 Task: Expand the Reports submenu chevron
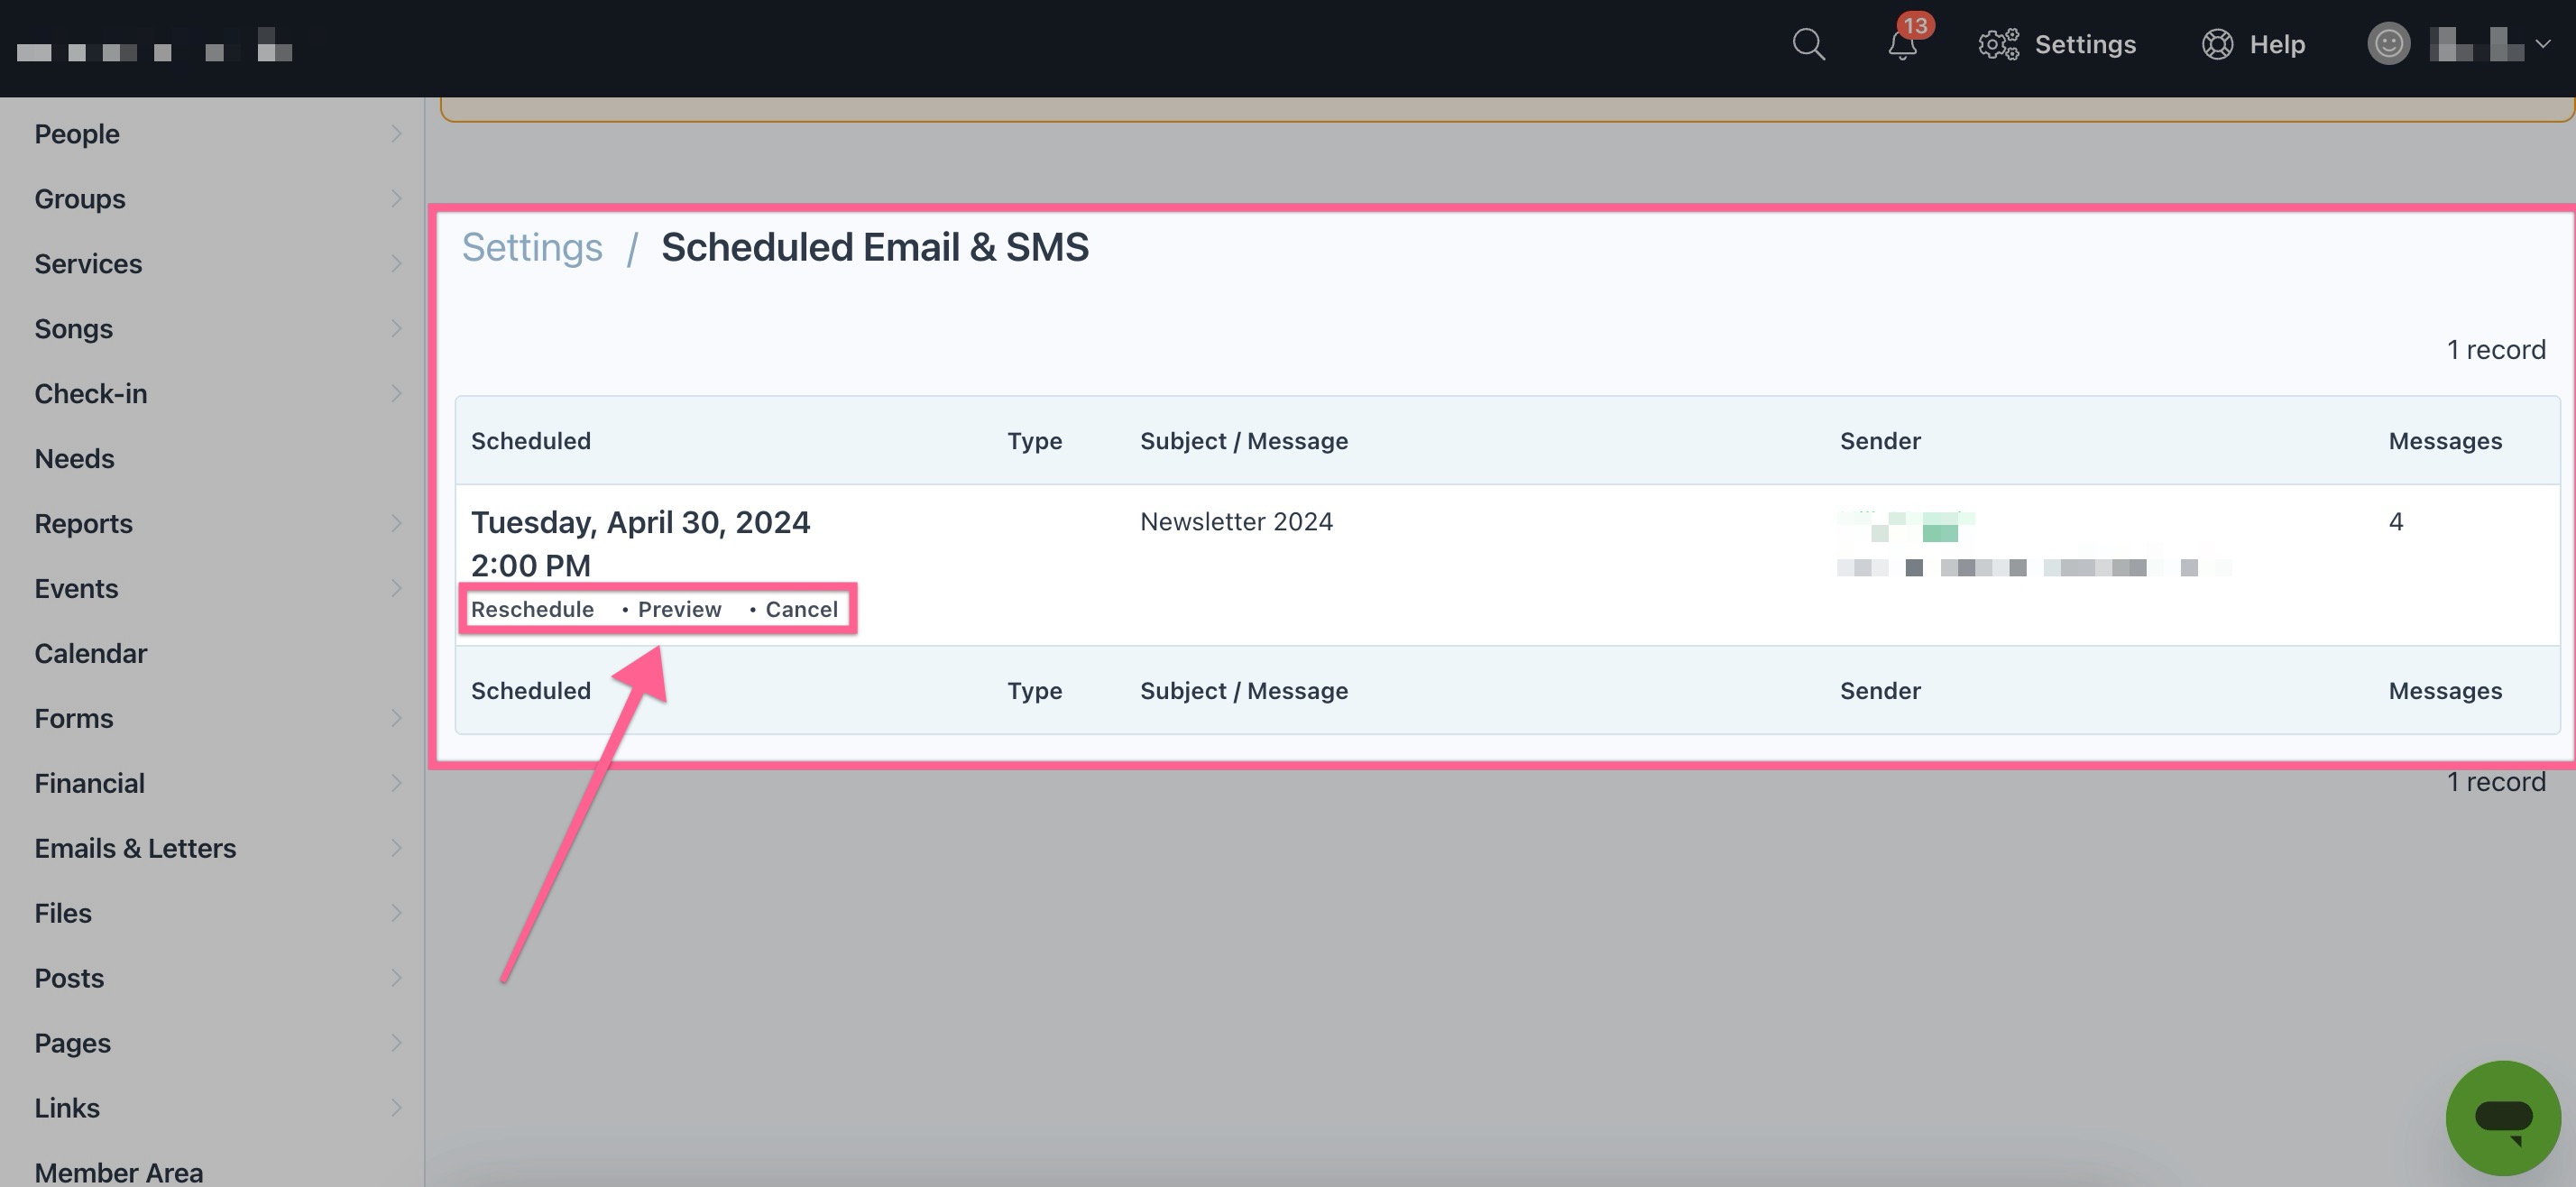coord(396,524)
